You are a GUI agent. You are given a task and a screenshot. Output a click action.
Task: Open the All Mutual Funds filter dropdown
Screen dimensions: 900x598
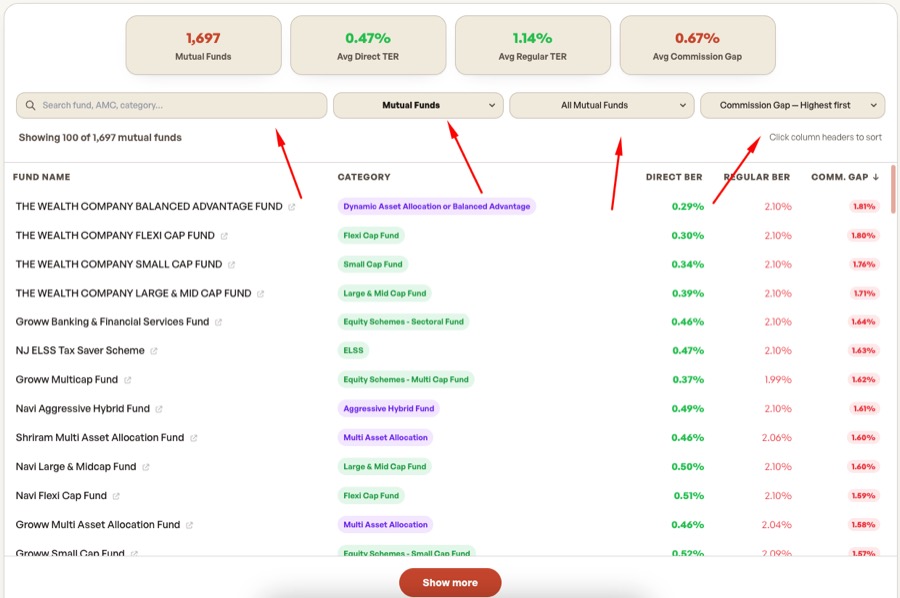tap(602, 106)
